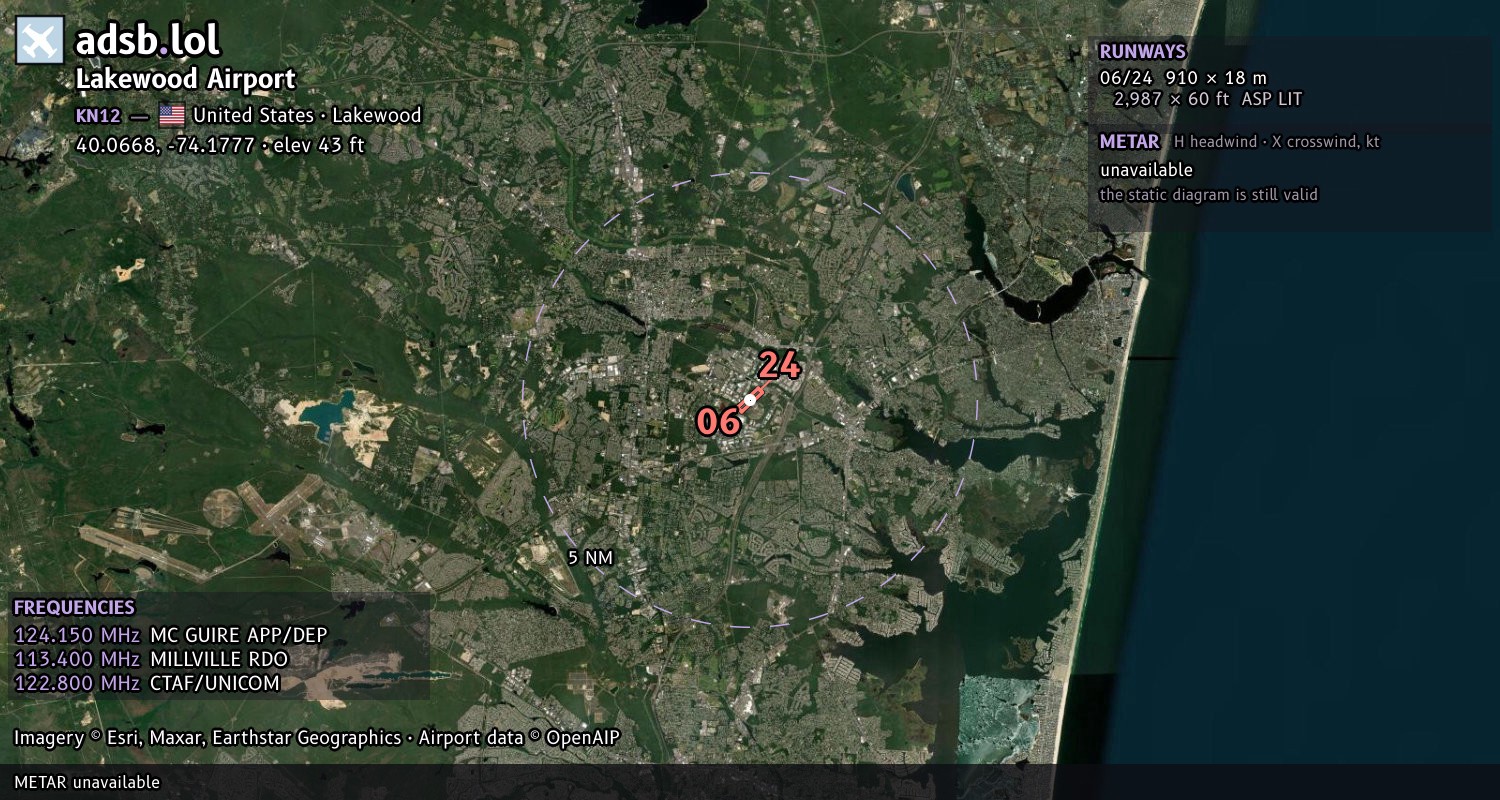
Task: Click 'the static diagram is still valid' note
Action: tap(1209, 195)
